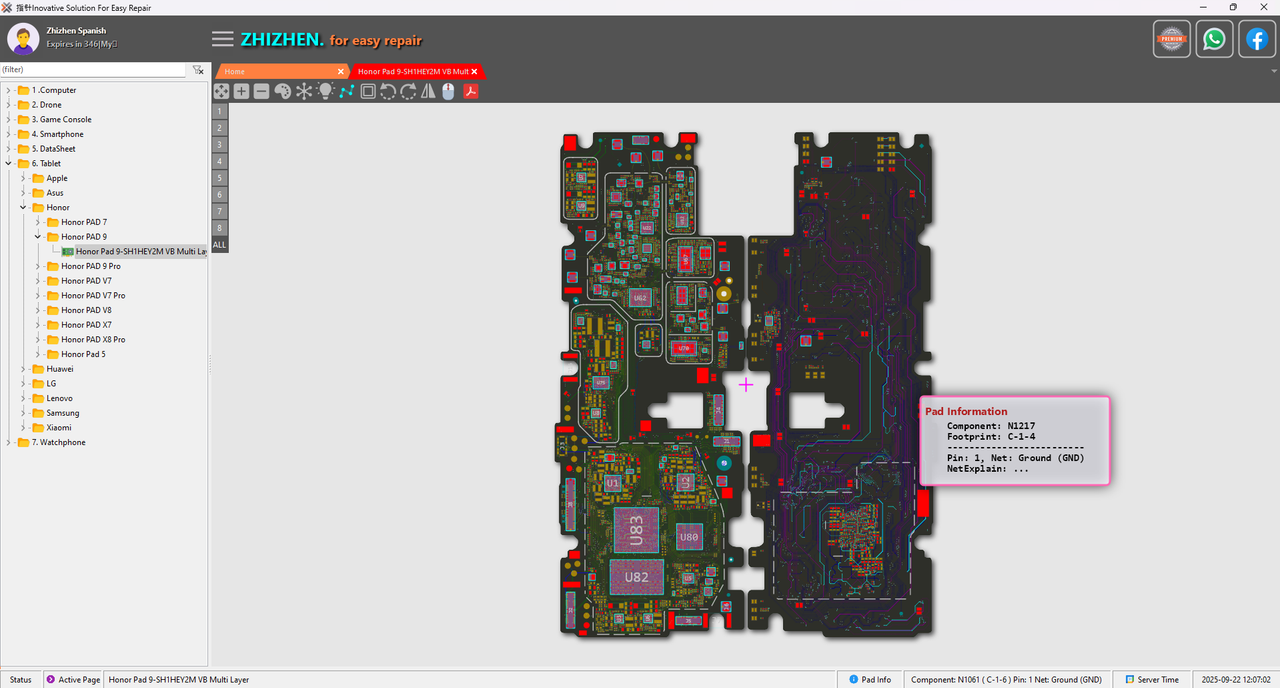Collapse the 6. Tablet folder
This screenshot has width=1280, height=688.
(x=9, y=163)
